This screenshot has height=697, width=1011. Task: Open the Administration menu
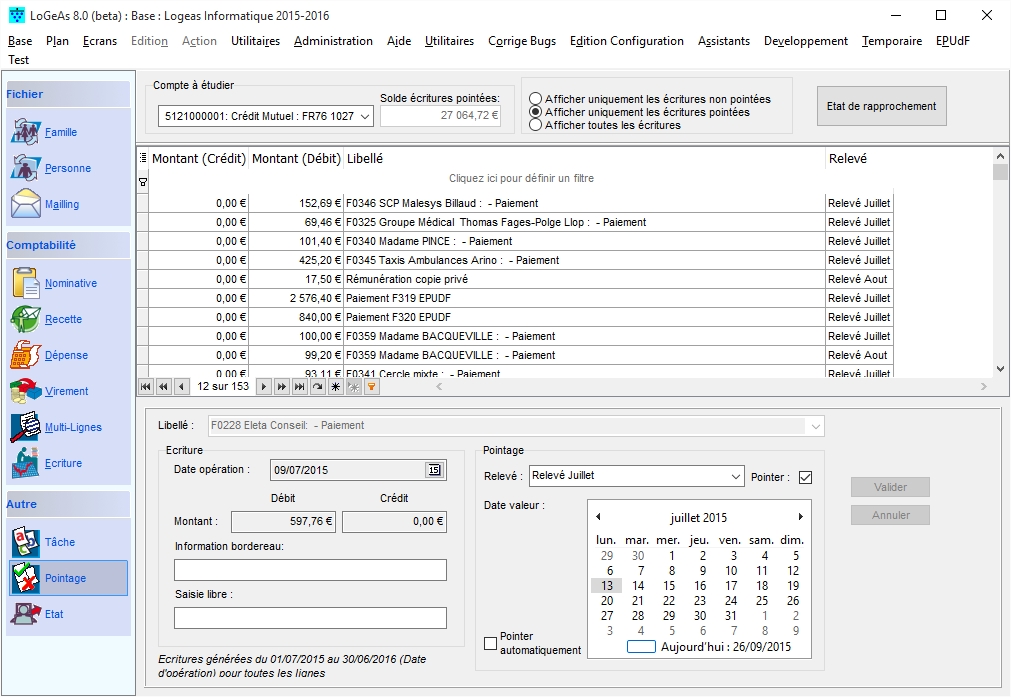tap(333, 41)
